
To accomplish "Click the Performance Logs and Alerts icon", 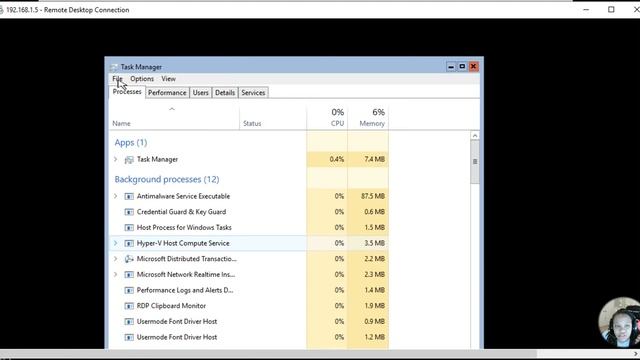I will point(129,290).
